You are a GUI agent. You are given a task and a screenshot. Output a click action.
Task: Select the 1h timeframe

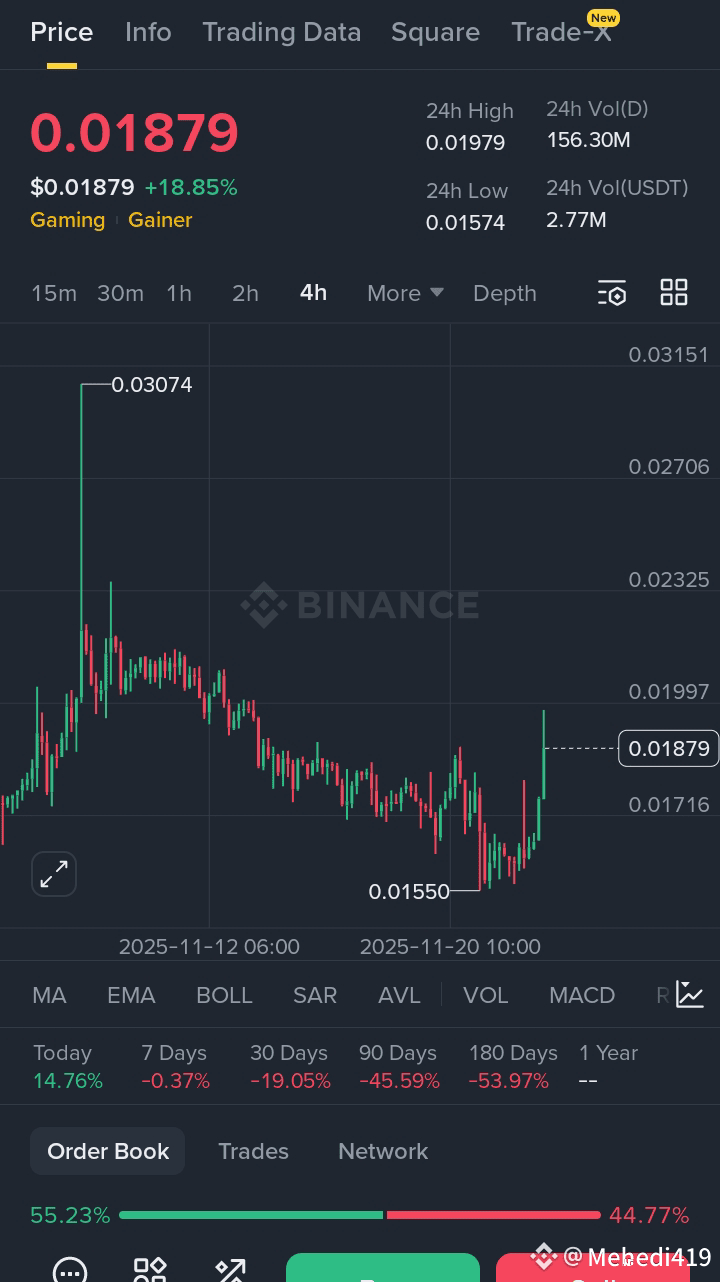[179, 293]
